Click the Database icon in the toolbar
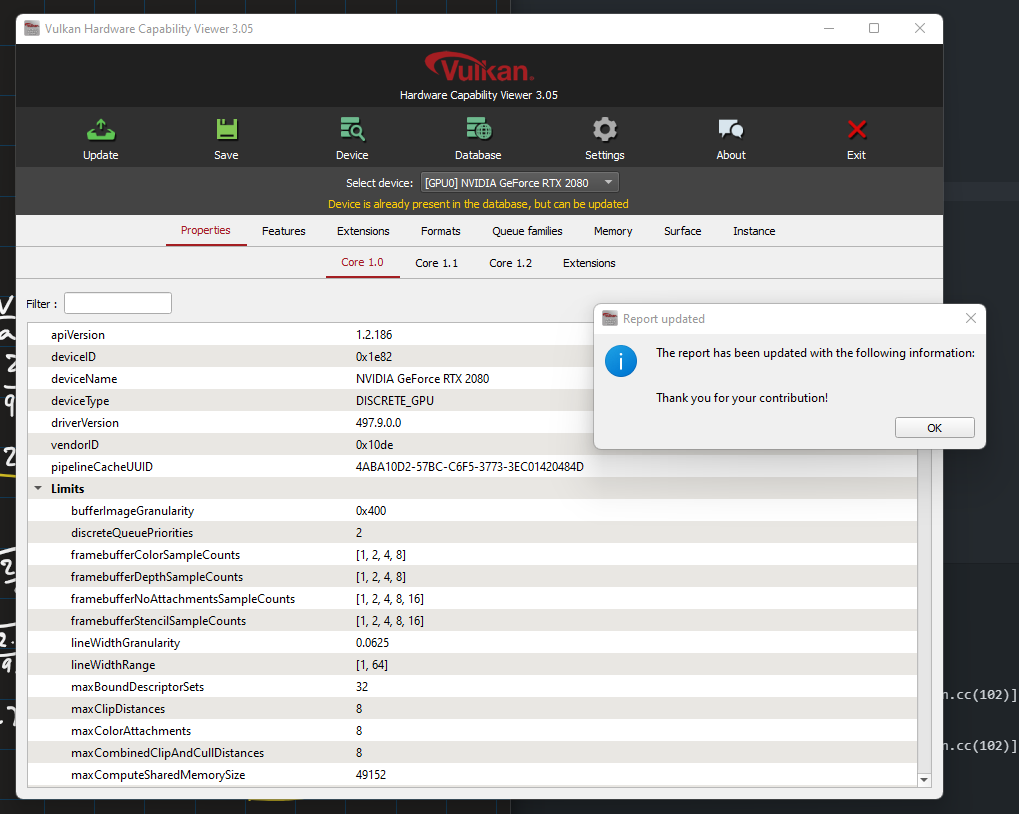The height and width of the screenshot is (814, 1019). pyautogui.click(x=478, y=130)
